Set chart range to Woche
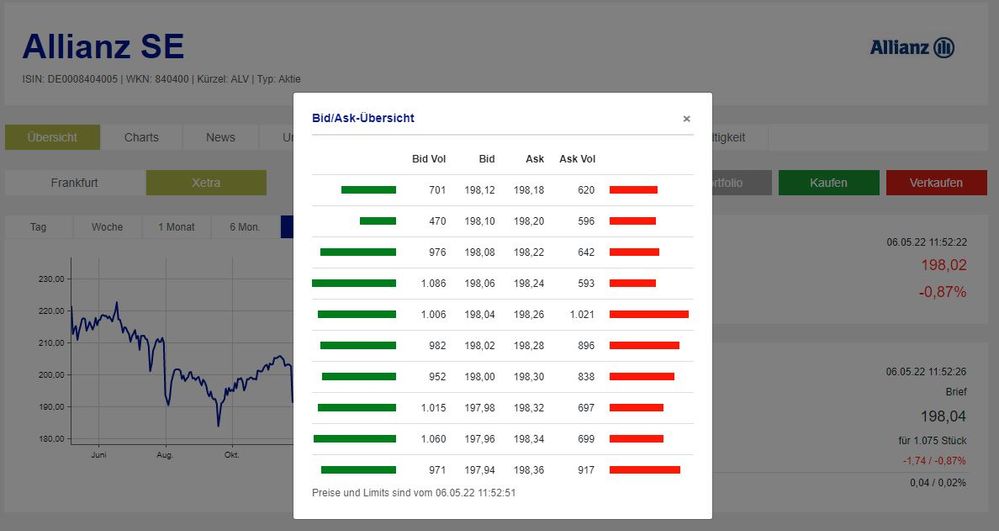 pos(107,227)
